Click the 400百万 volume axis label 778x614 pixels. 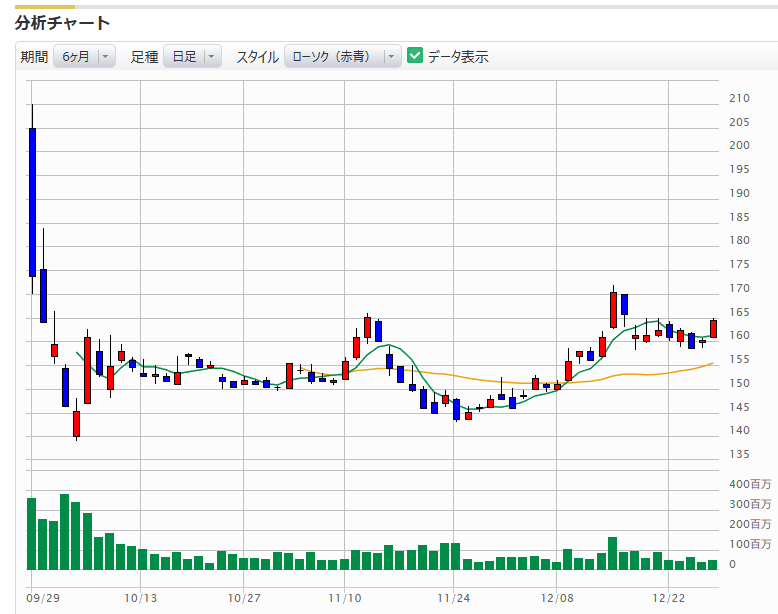(x=749, y=484)
